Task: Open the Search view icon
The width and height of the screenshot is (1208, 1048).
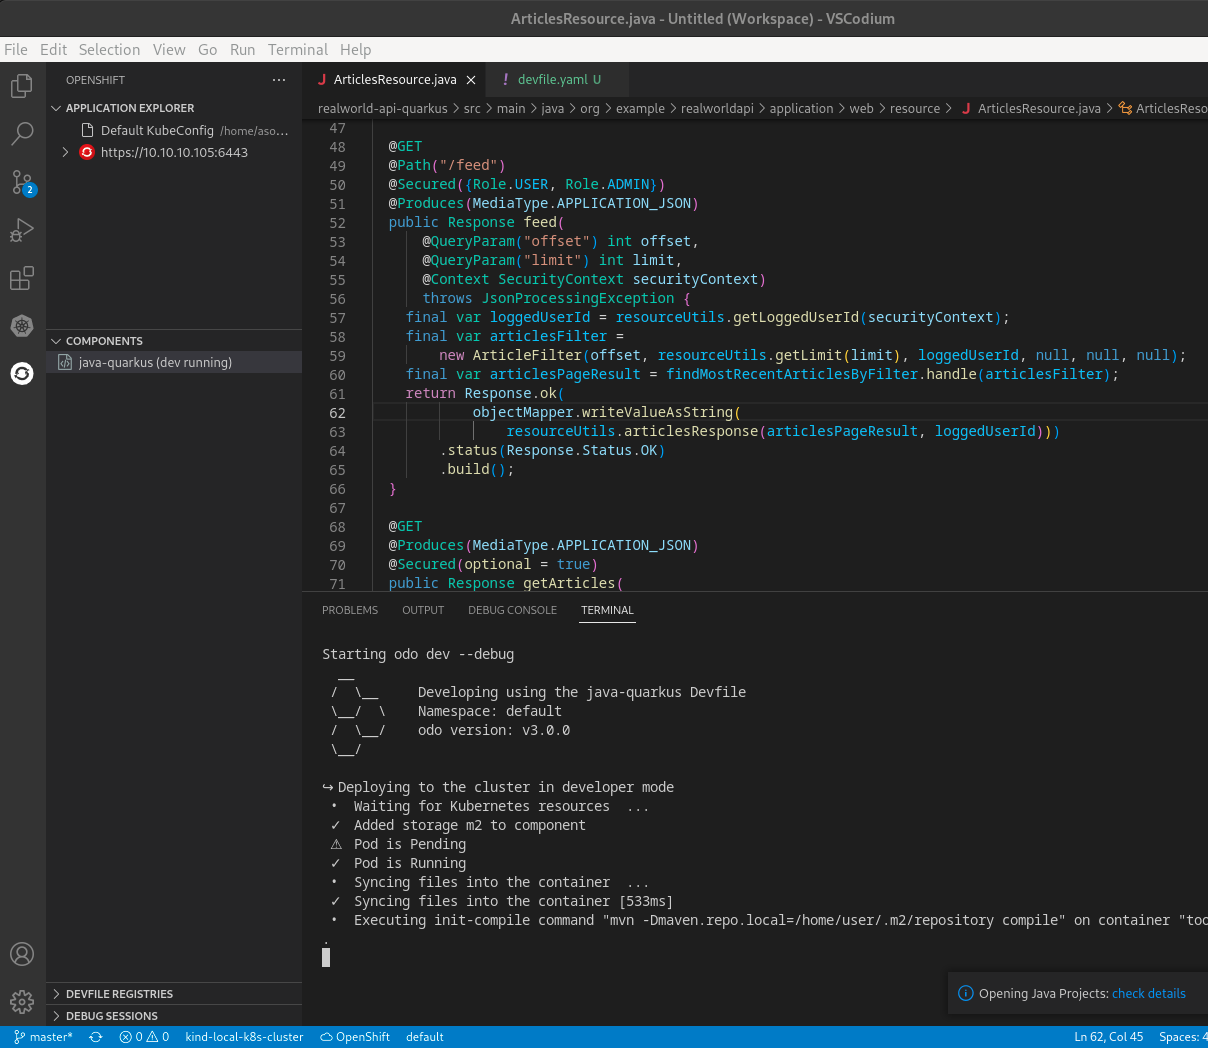Action: (22, 134)
